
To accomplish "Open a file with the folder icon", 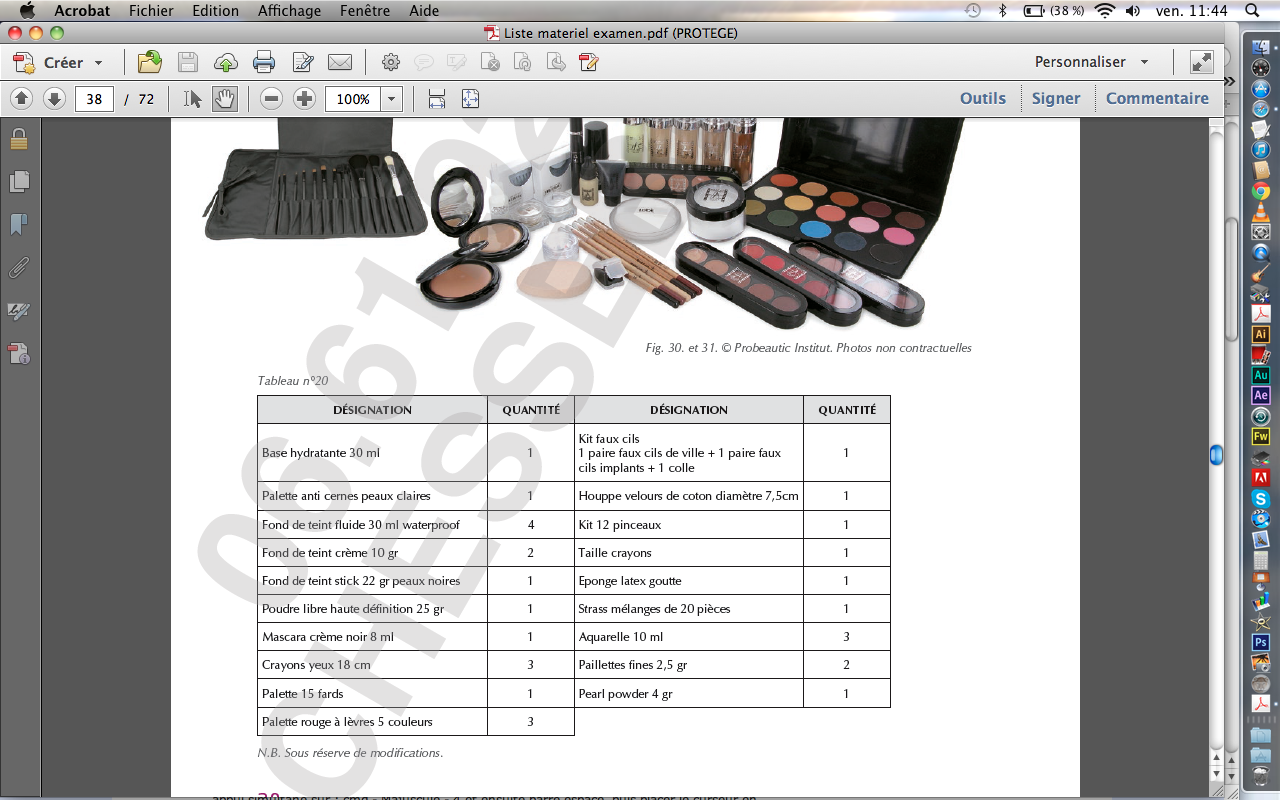I will pos(150,62).
